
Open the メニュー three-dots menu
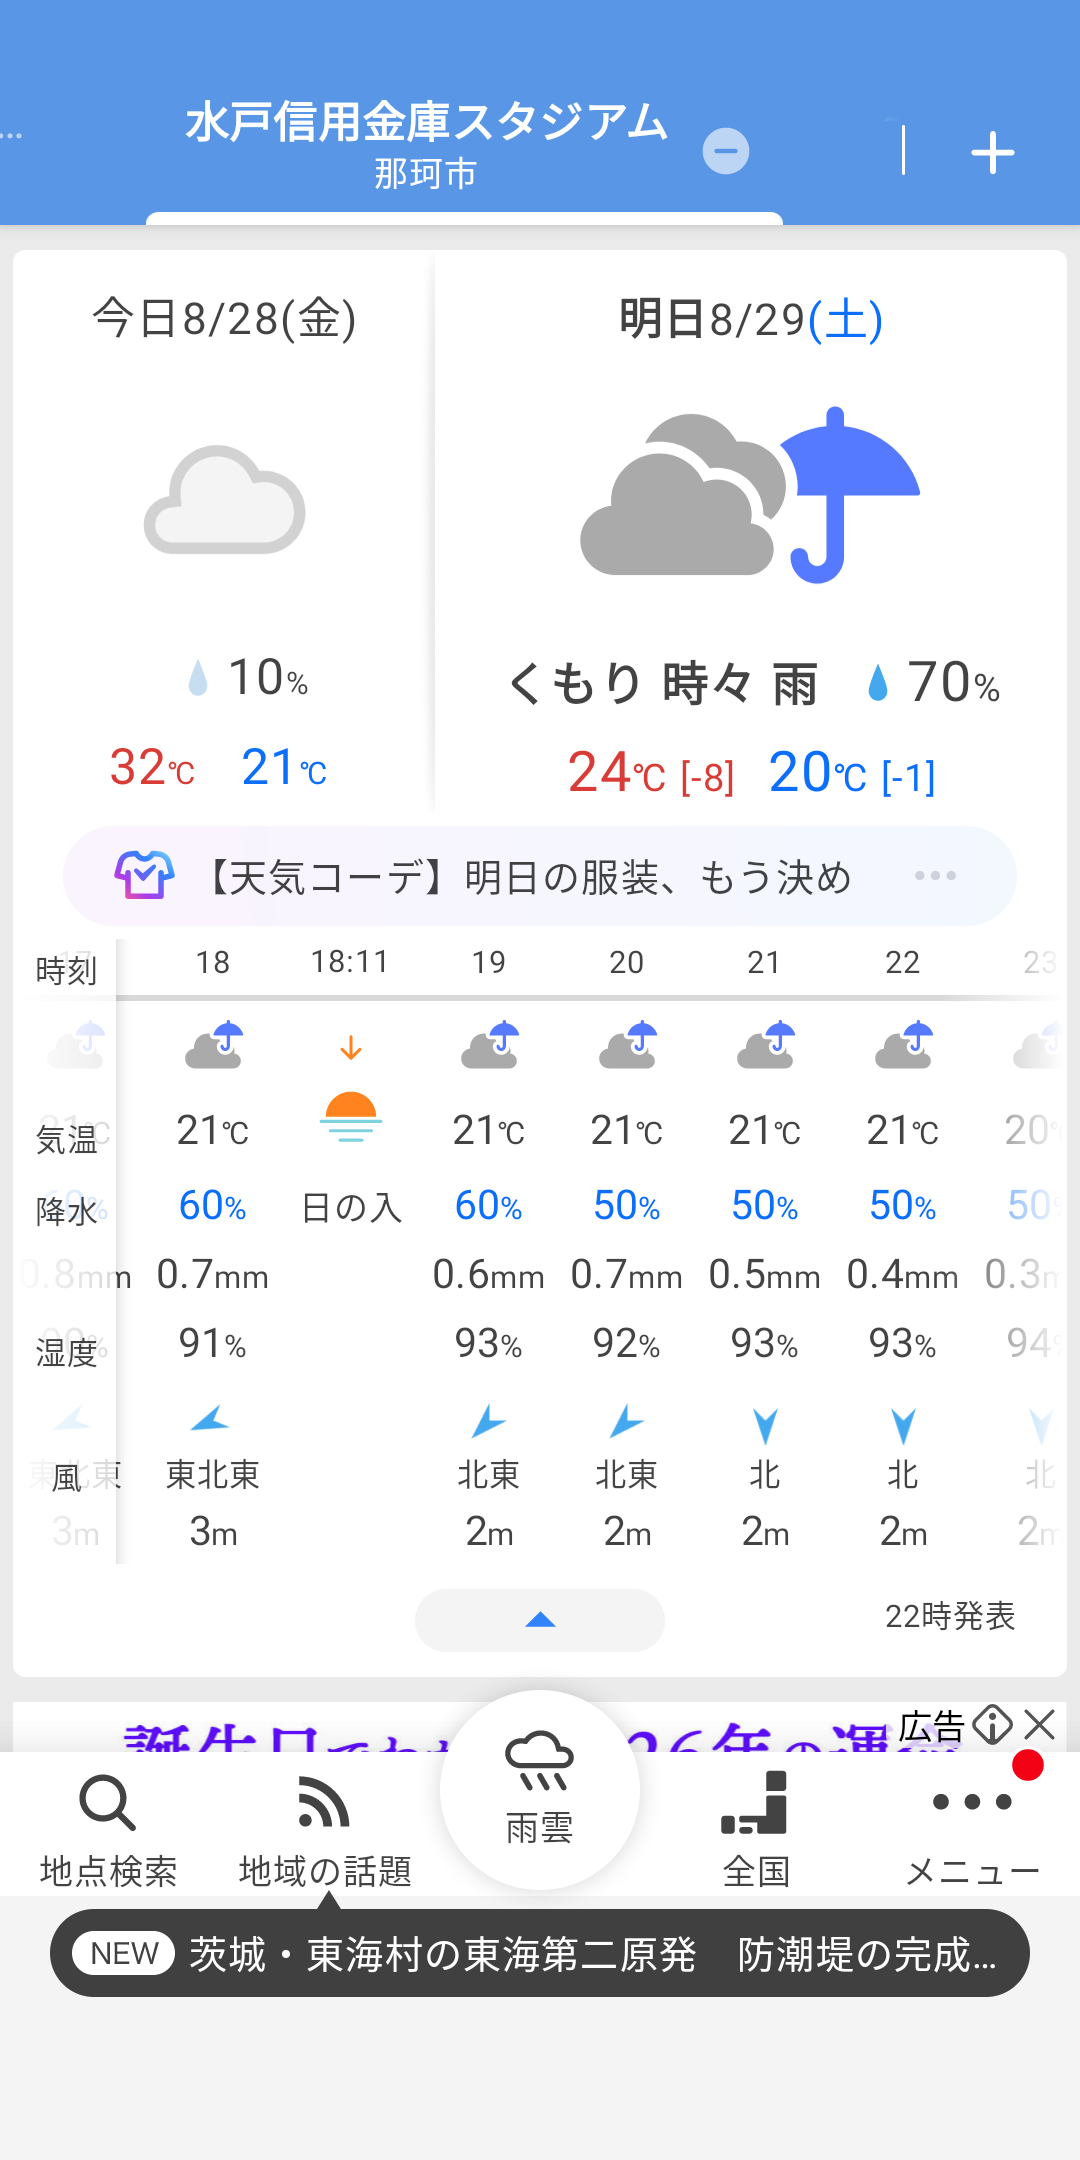[x=972, y=1802]
